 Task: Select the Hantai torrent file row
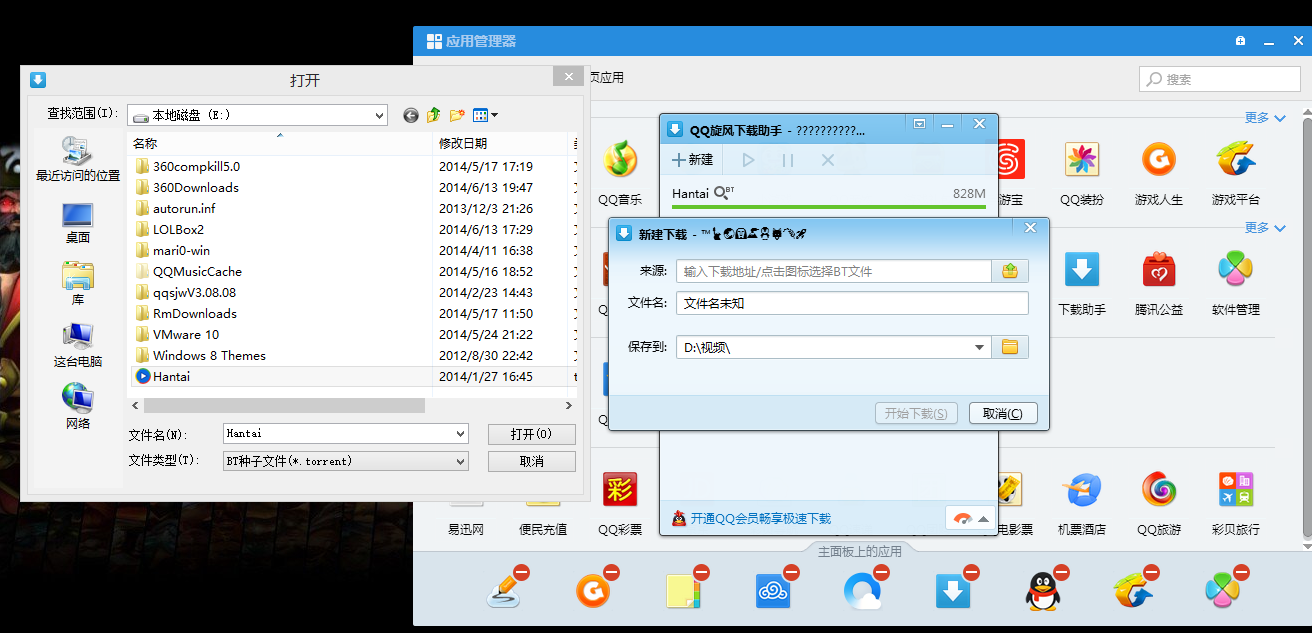point(352,376)
